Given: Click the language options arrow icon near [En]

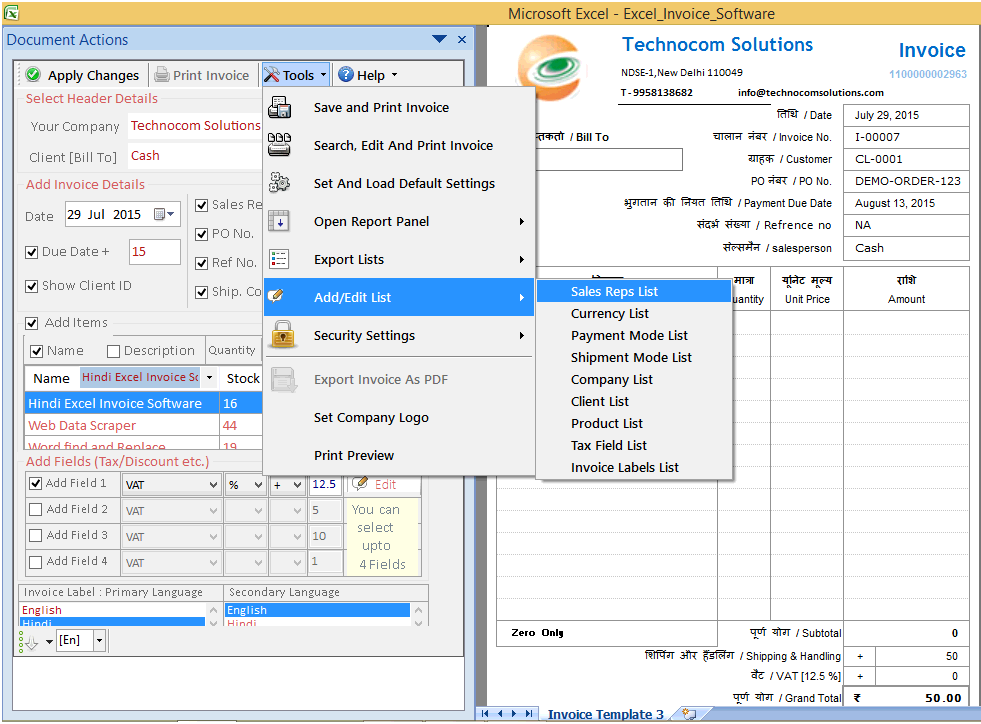Looking at the screenshot, I should (29, 642).
